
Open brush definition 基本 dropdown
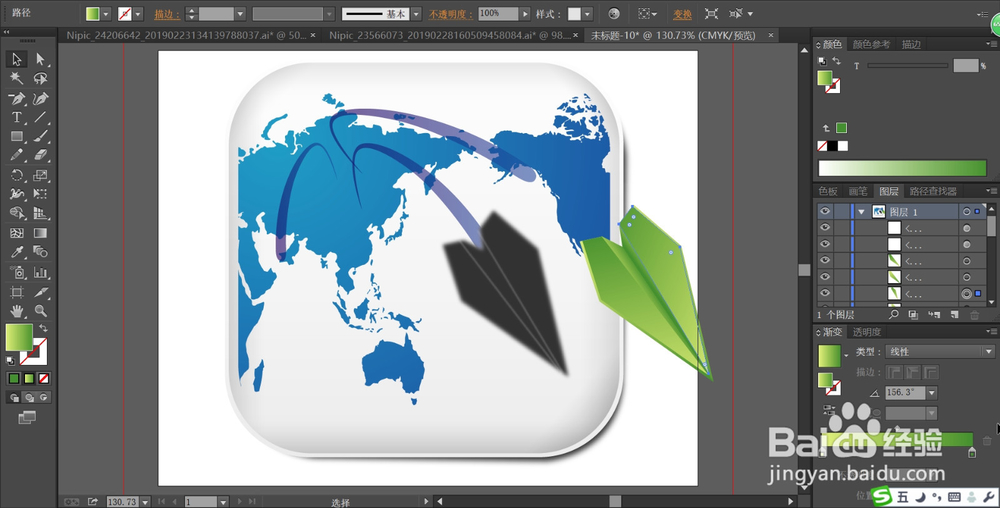point(416,13)
